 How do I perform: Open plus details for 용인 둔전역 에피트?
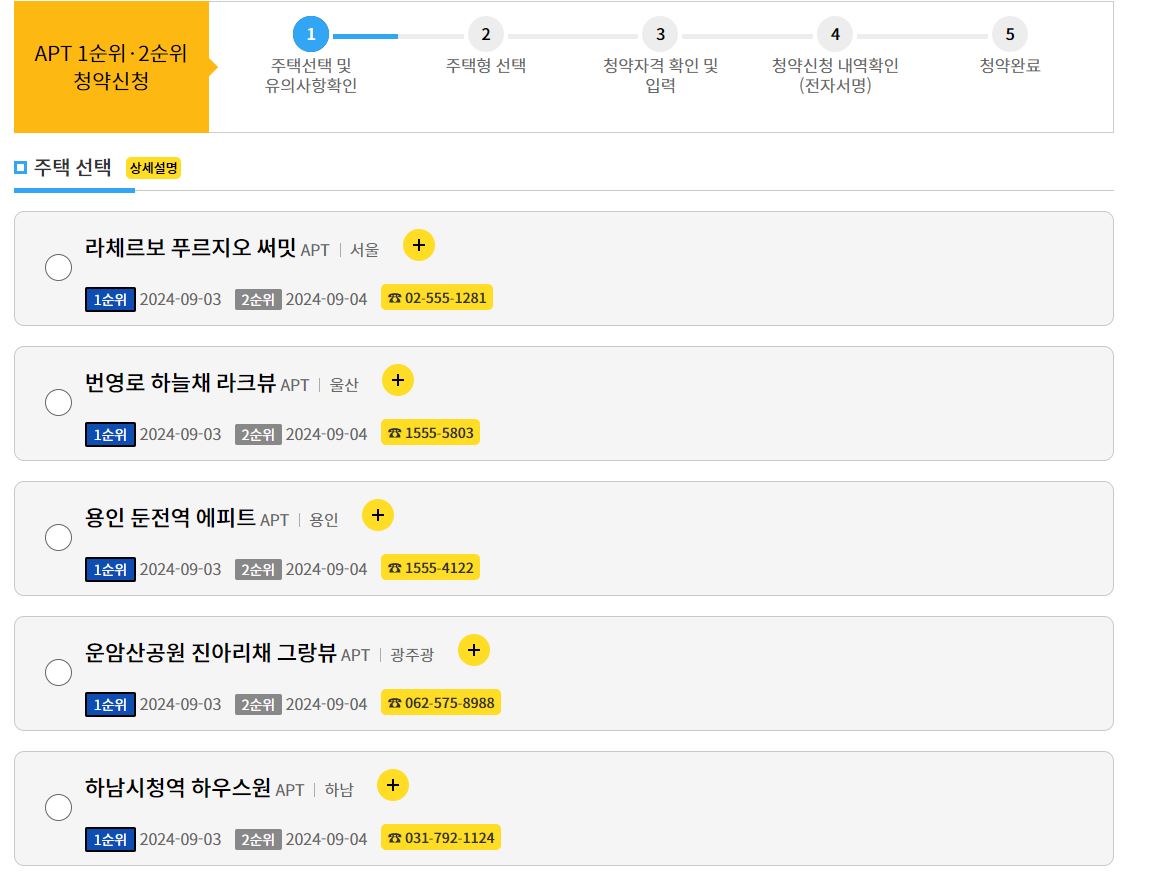pos(378,515)
